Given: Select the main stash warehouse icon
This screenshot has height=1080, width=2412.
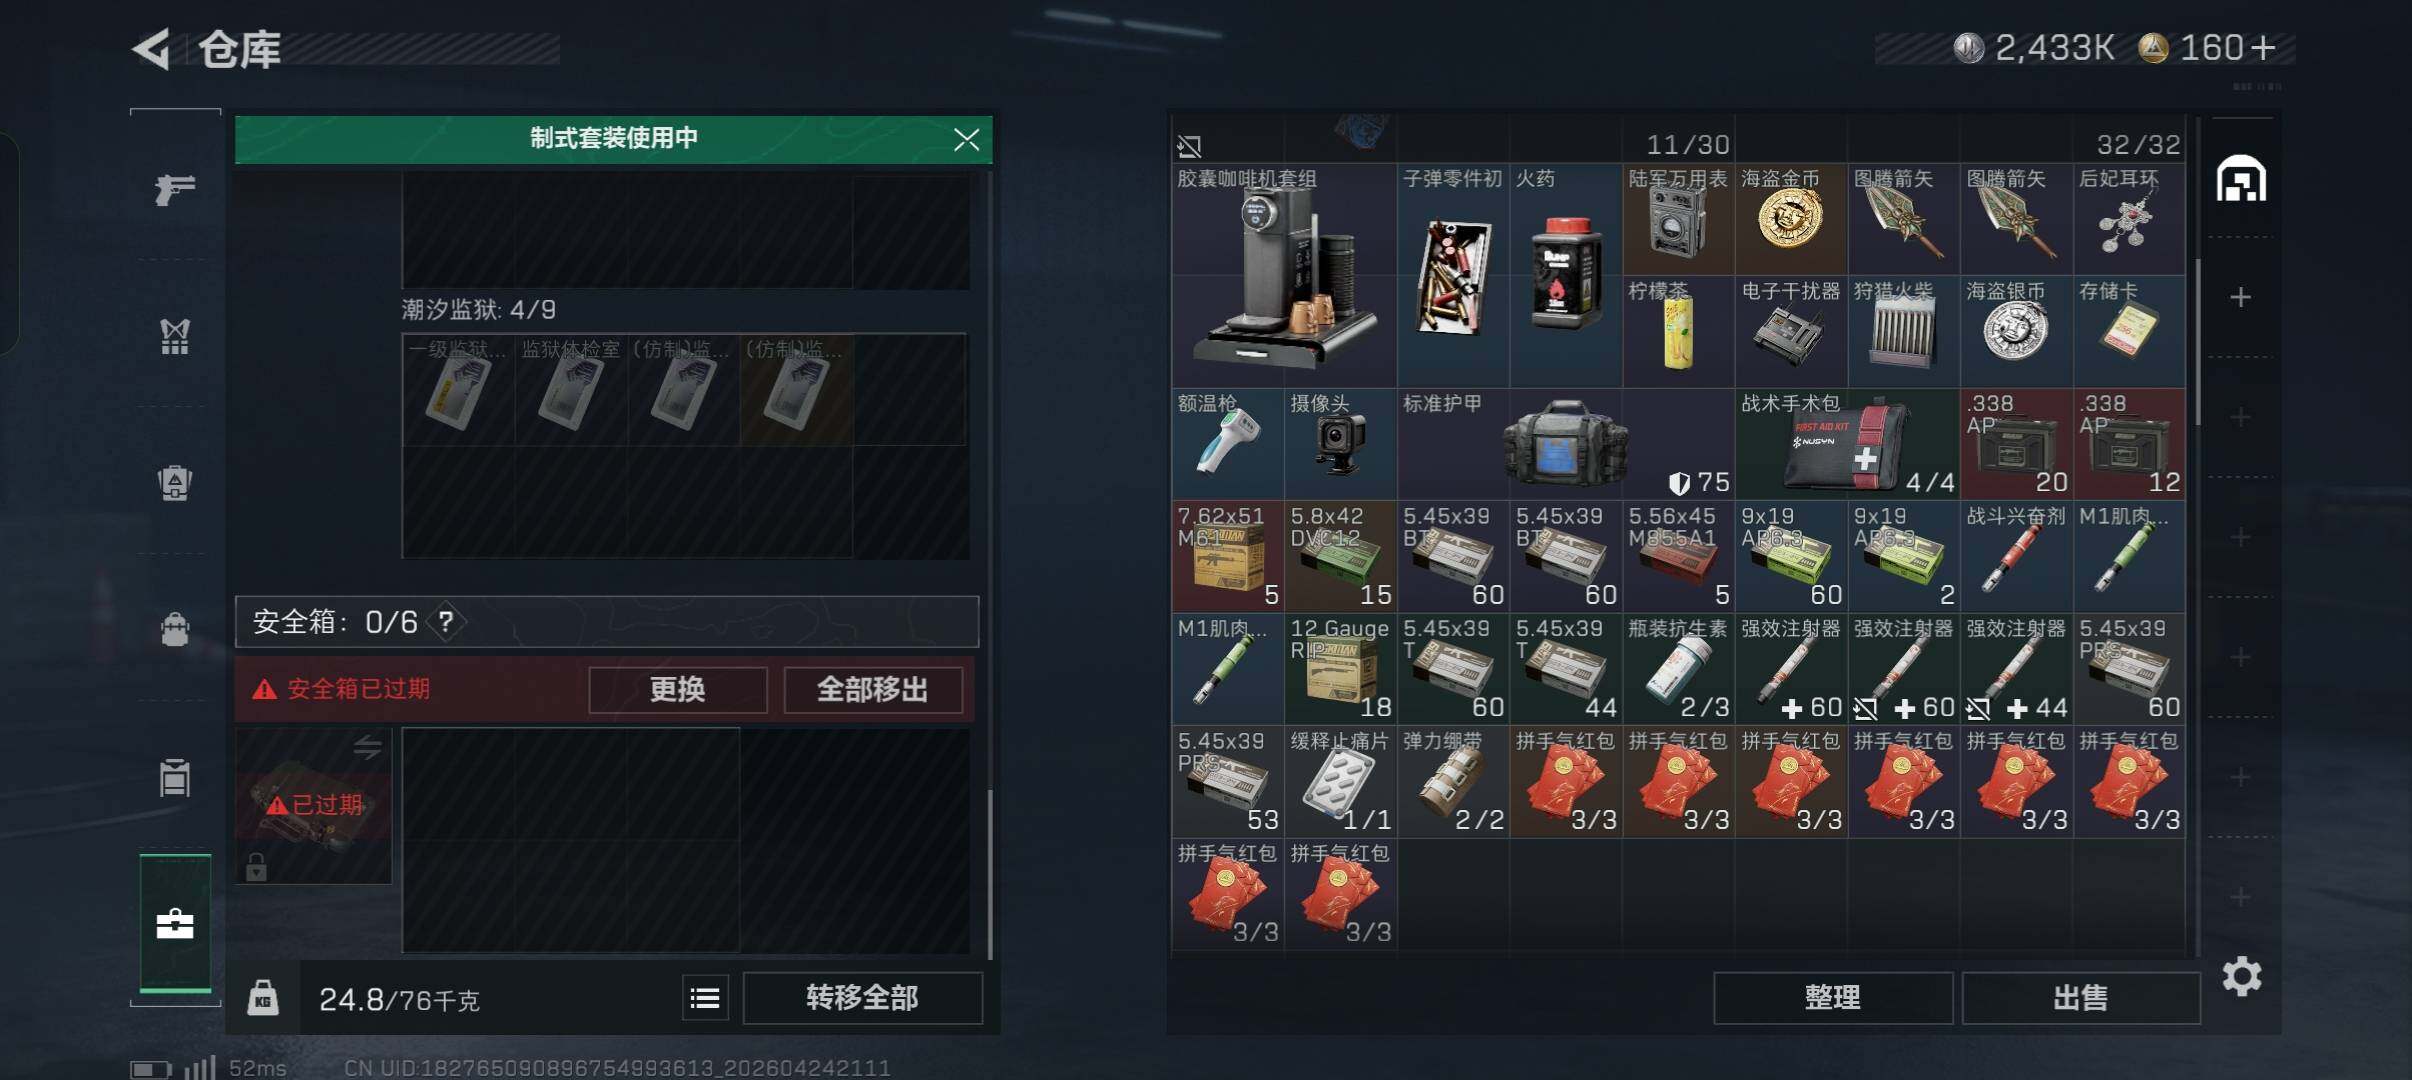Looking at the screenshot, I should 2241,179.
